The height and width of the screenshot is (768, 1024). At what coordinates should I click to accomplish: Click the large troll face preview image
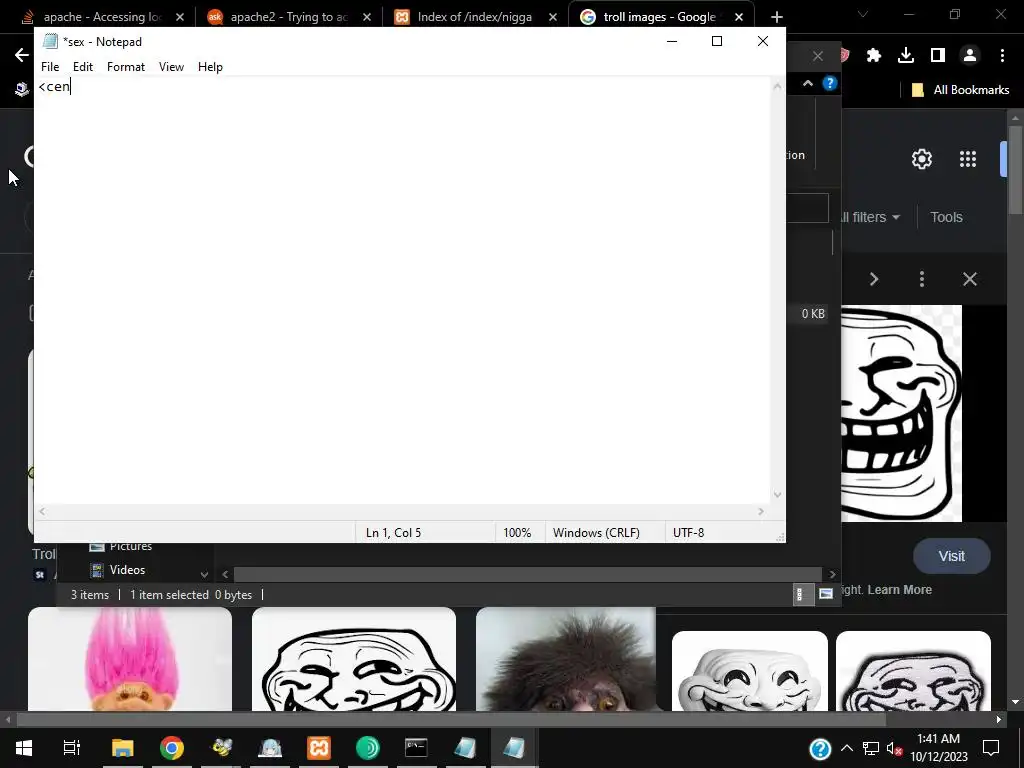[x=901, y=413]
